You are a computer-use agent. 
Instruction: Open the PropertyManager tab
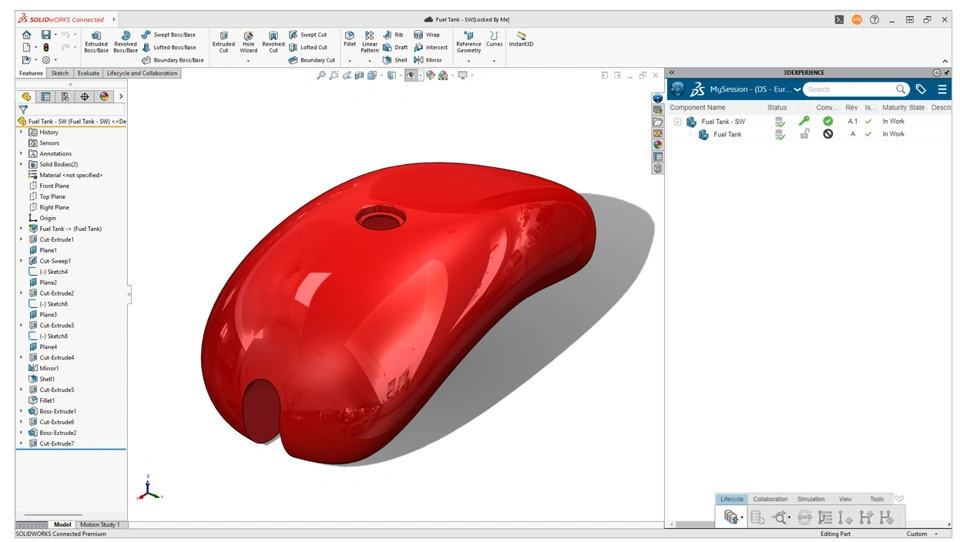coord(45,97)
